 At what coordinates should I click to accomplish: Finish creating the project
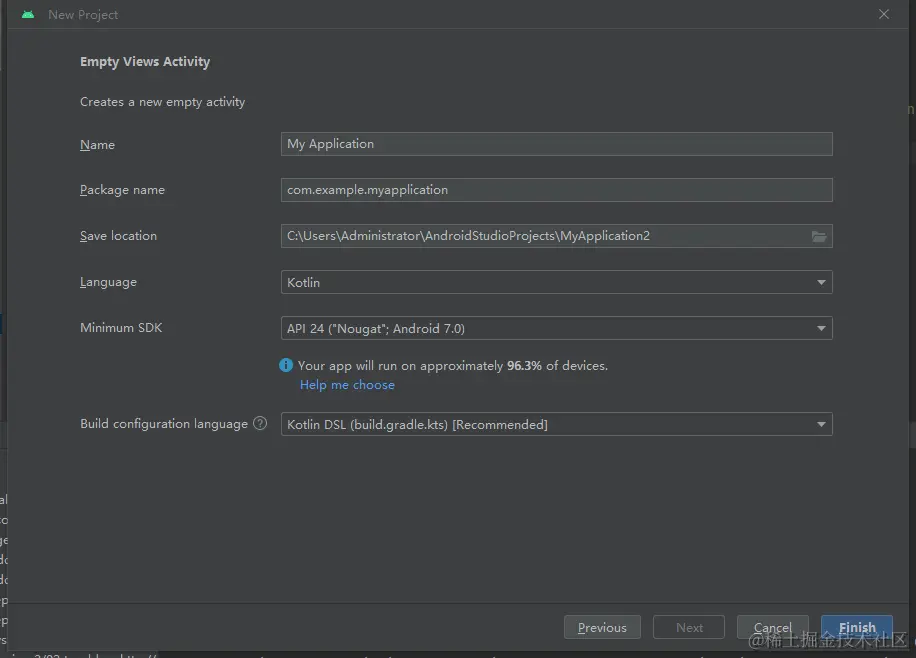[856, 628]
